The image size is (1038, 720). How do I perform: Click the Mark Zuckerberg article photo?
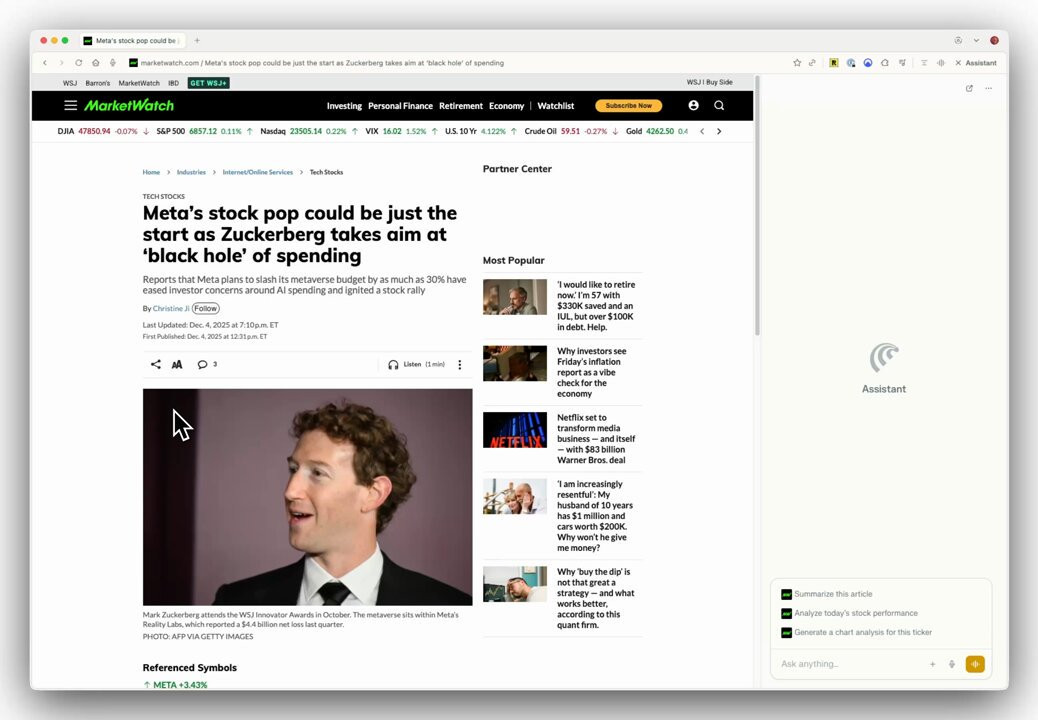click(x=307, y=496)
